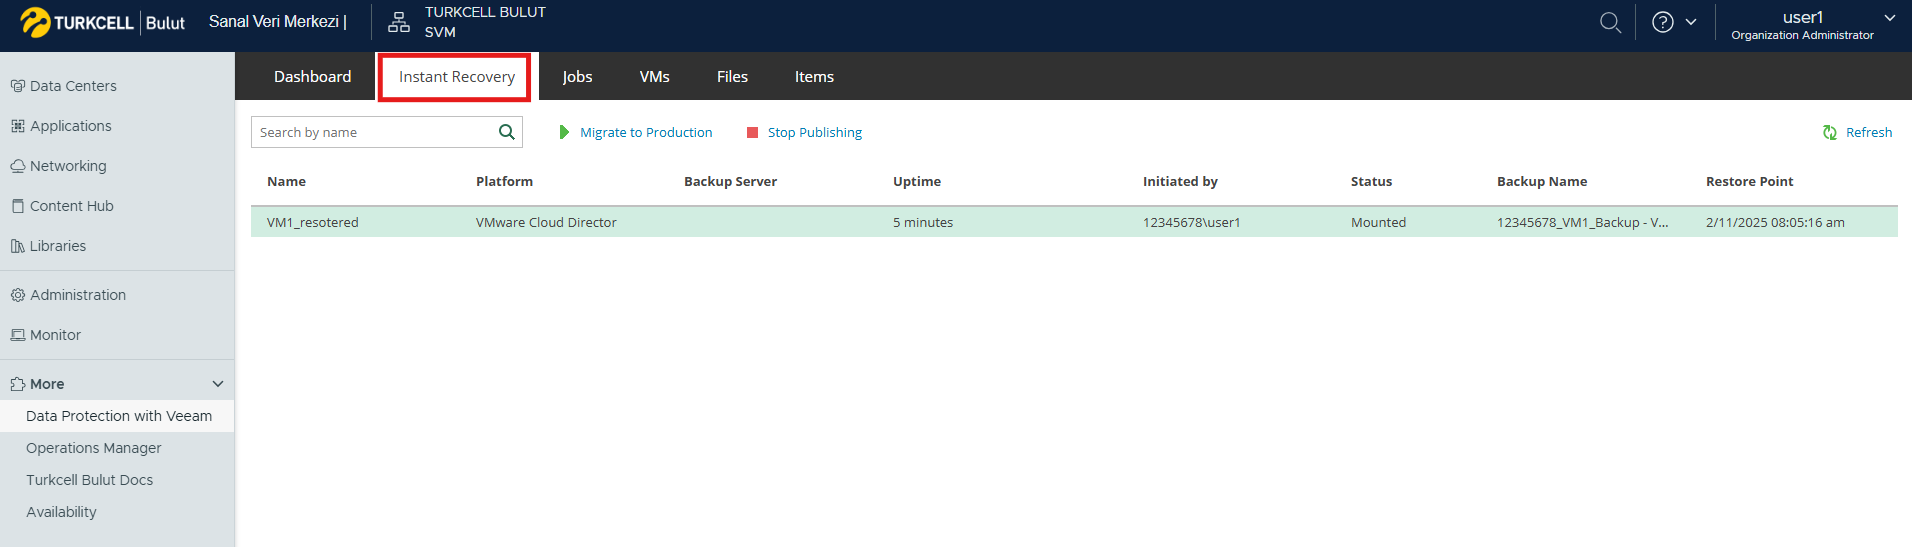The height and width of the screenshot is (547, 1912).
Task: Click the green Migrate play icon
Action: point(564,132)
